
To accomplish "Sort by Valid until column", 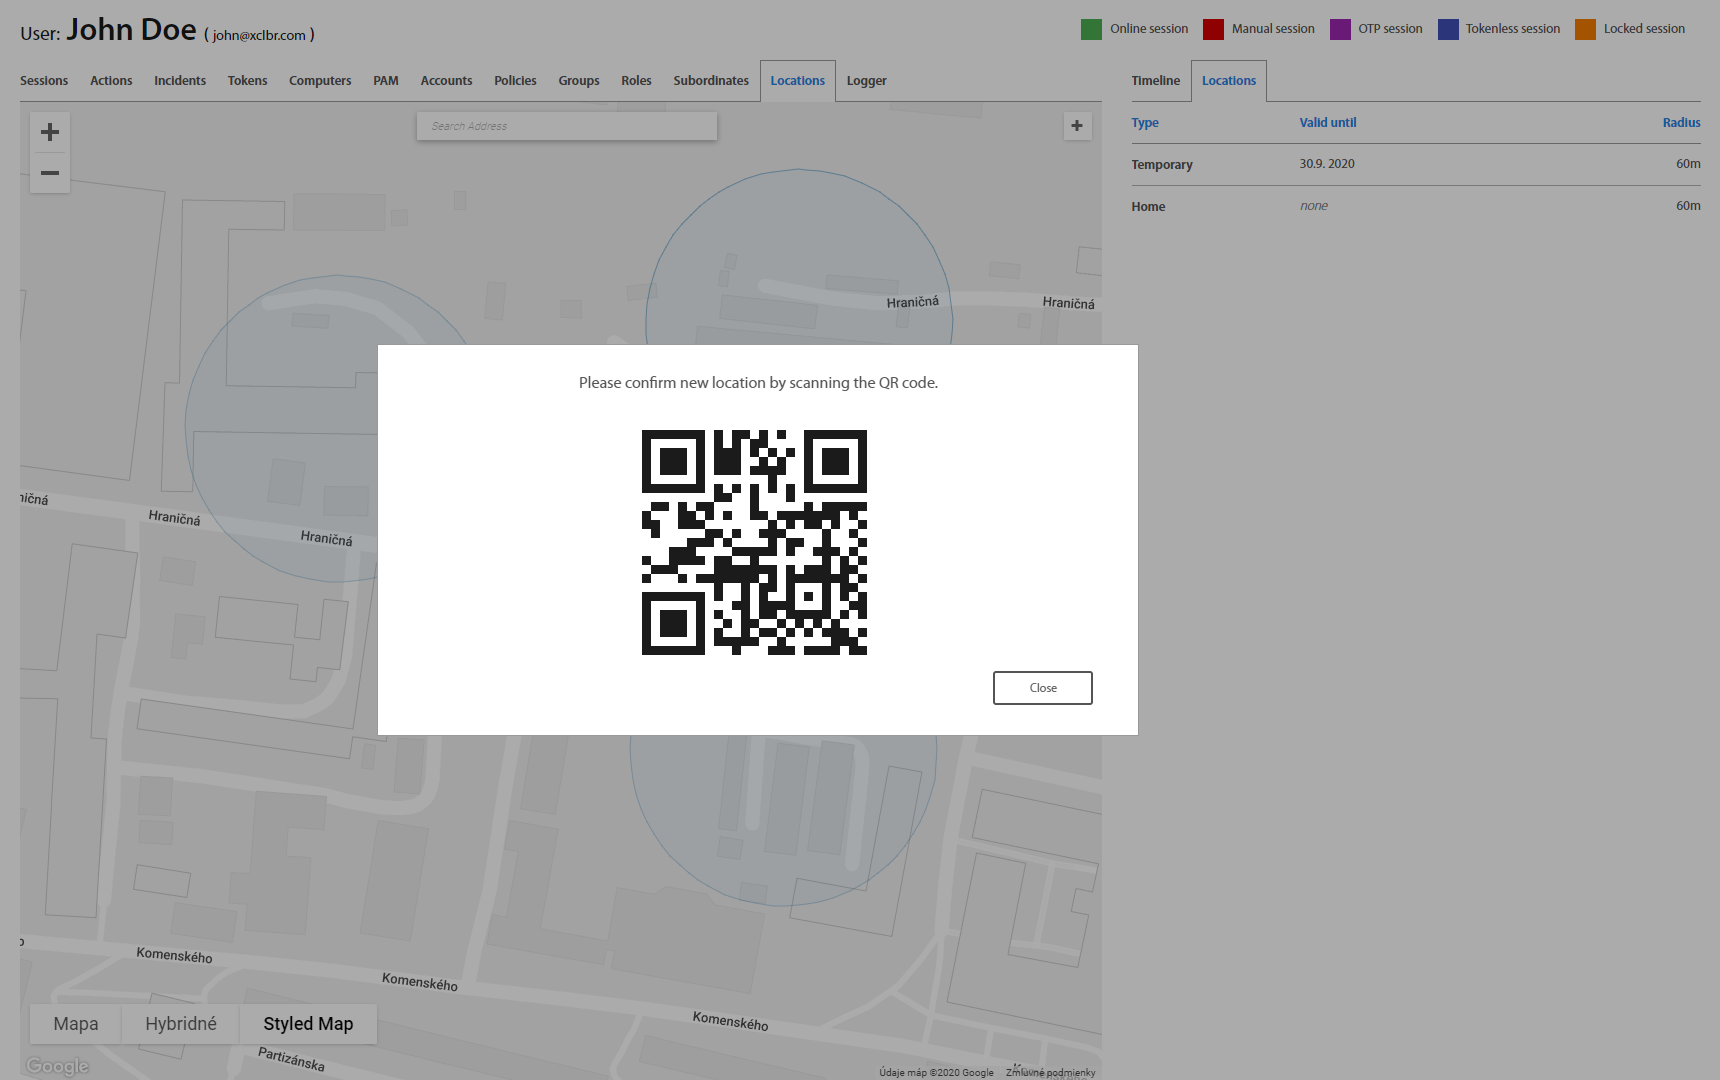I will [1327, 123].
